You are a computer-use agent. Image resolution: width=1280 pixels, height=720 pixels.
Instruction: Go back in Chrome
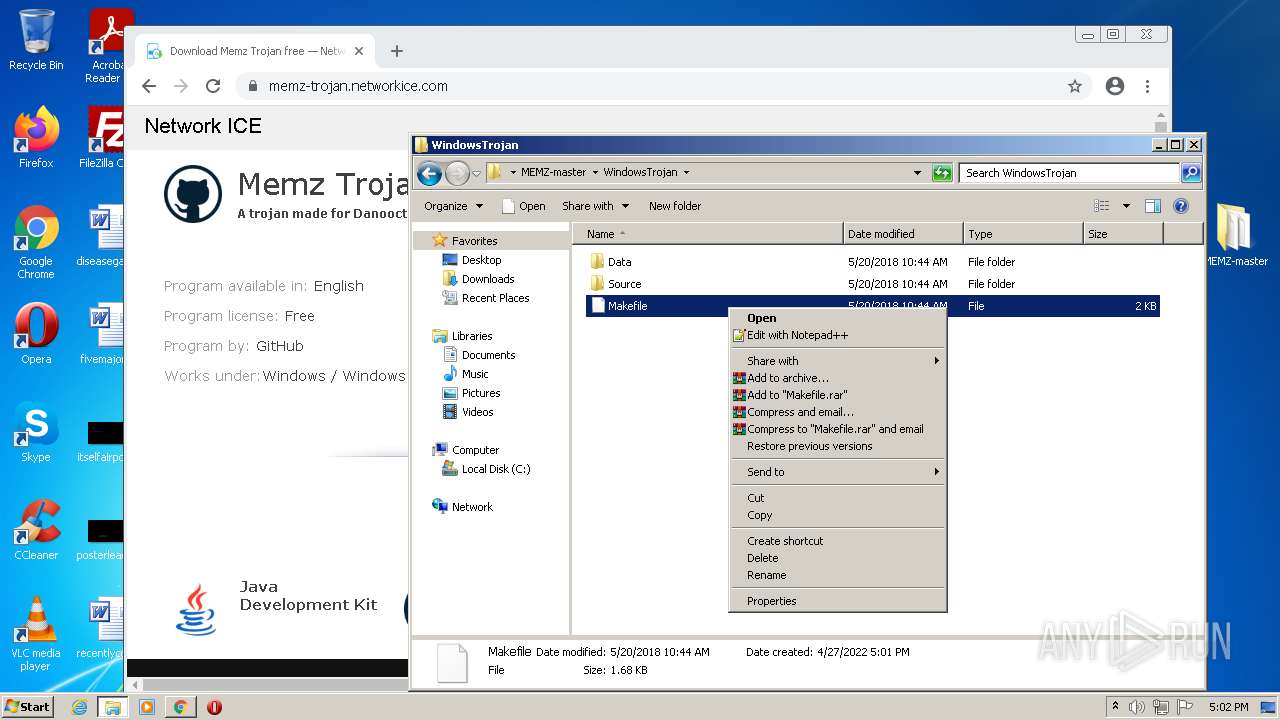tap(149, 86)
